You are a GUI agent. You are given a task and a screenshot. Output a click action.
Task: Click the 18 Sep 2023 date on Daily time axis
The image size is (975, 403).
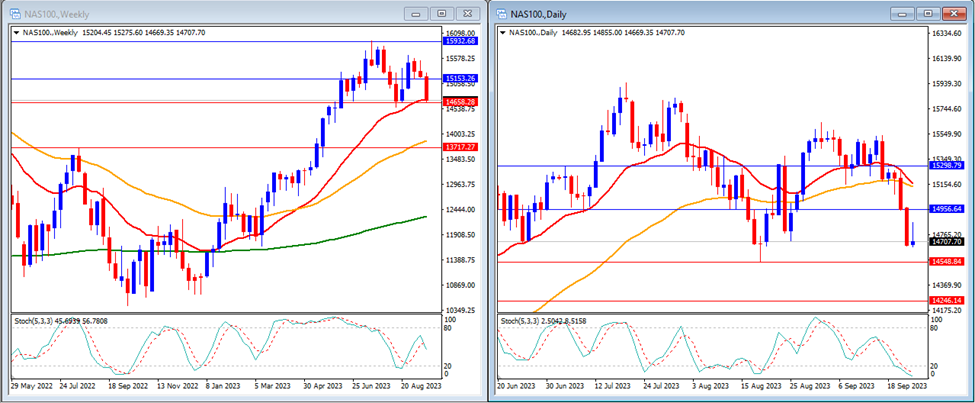click(x=907, y=386)
